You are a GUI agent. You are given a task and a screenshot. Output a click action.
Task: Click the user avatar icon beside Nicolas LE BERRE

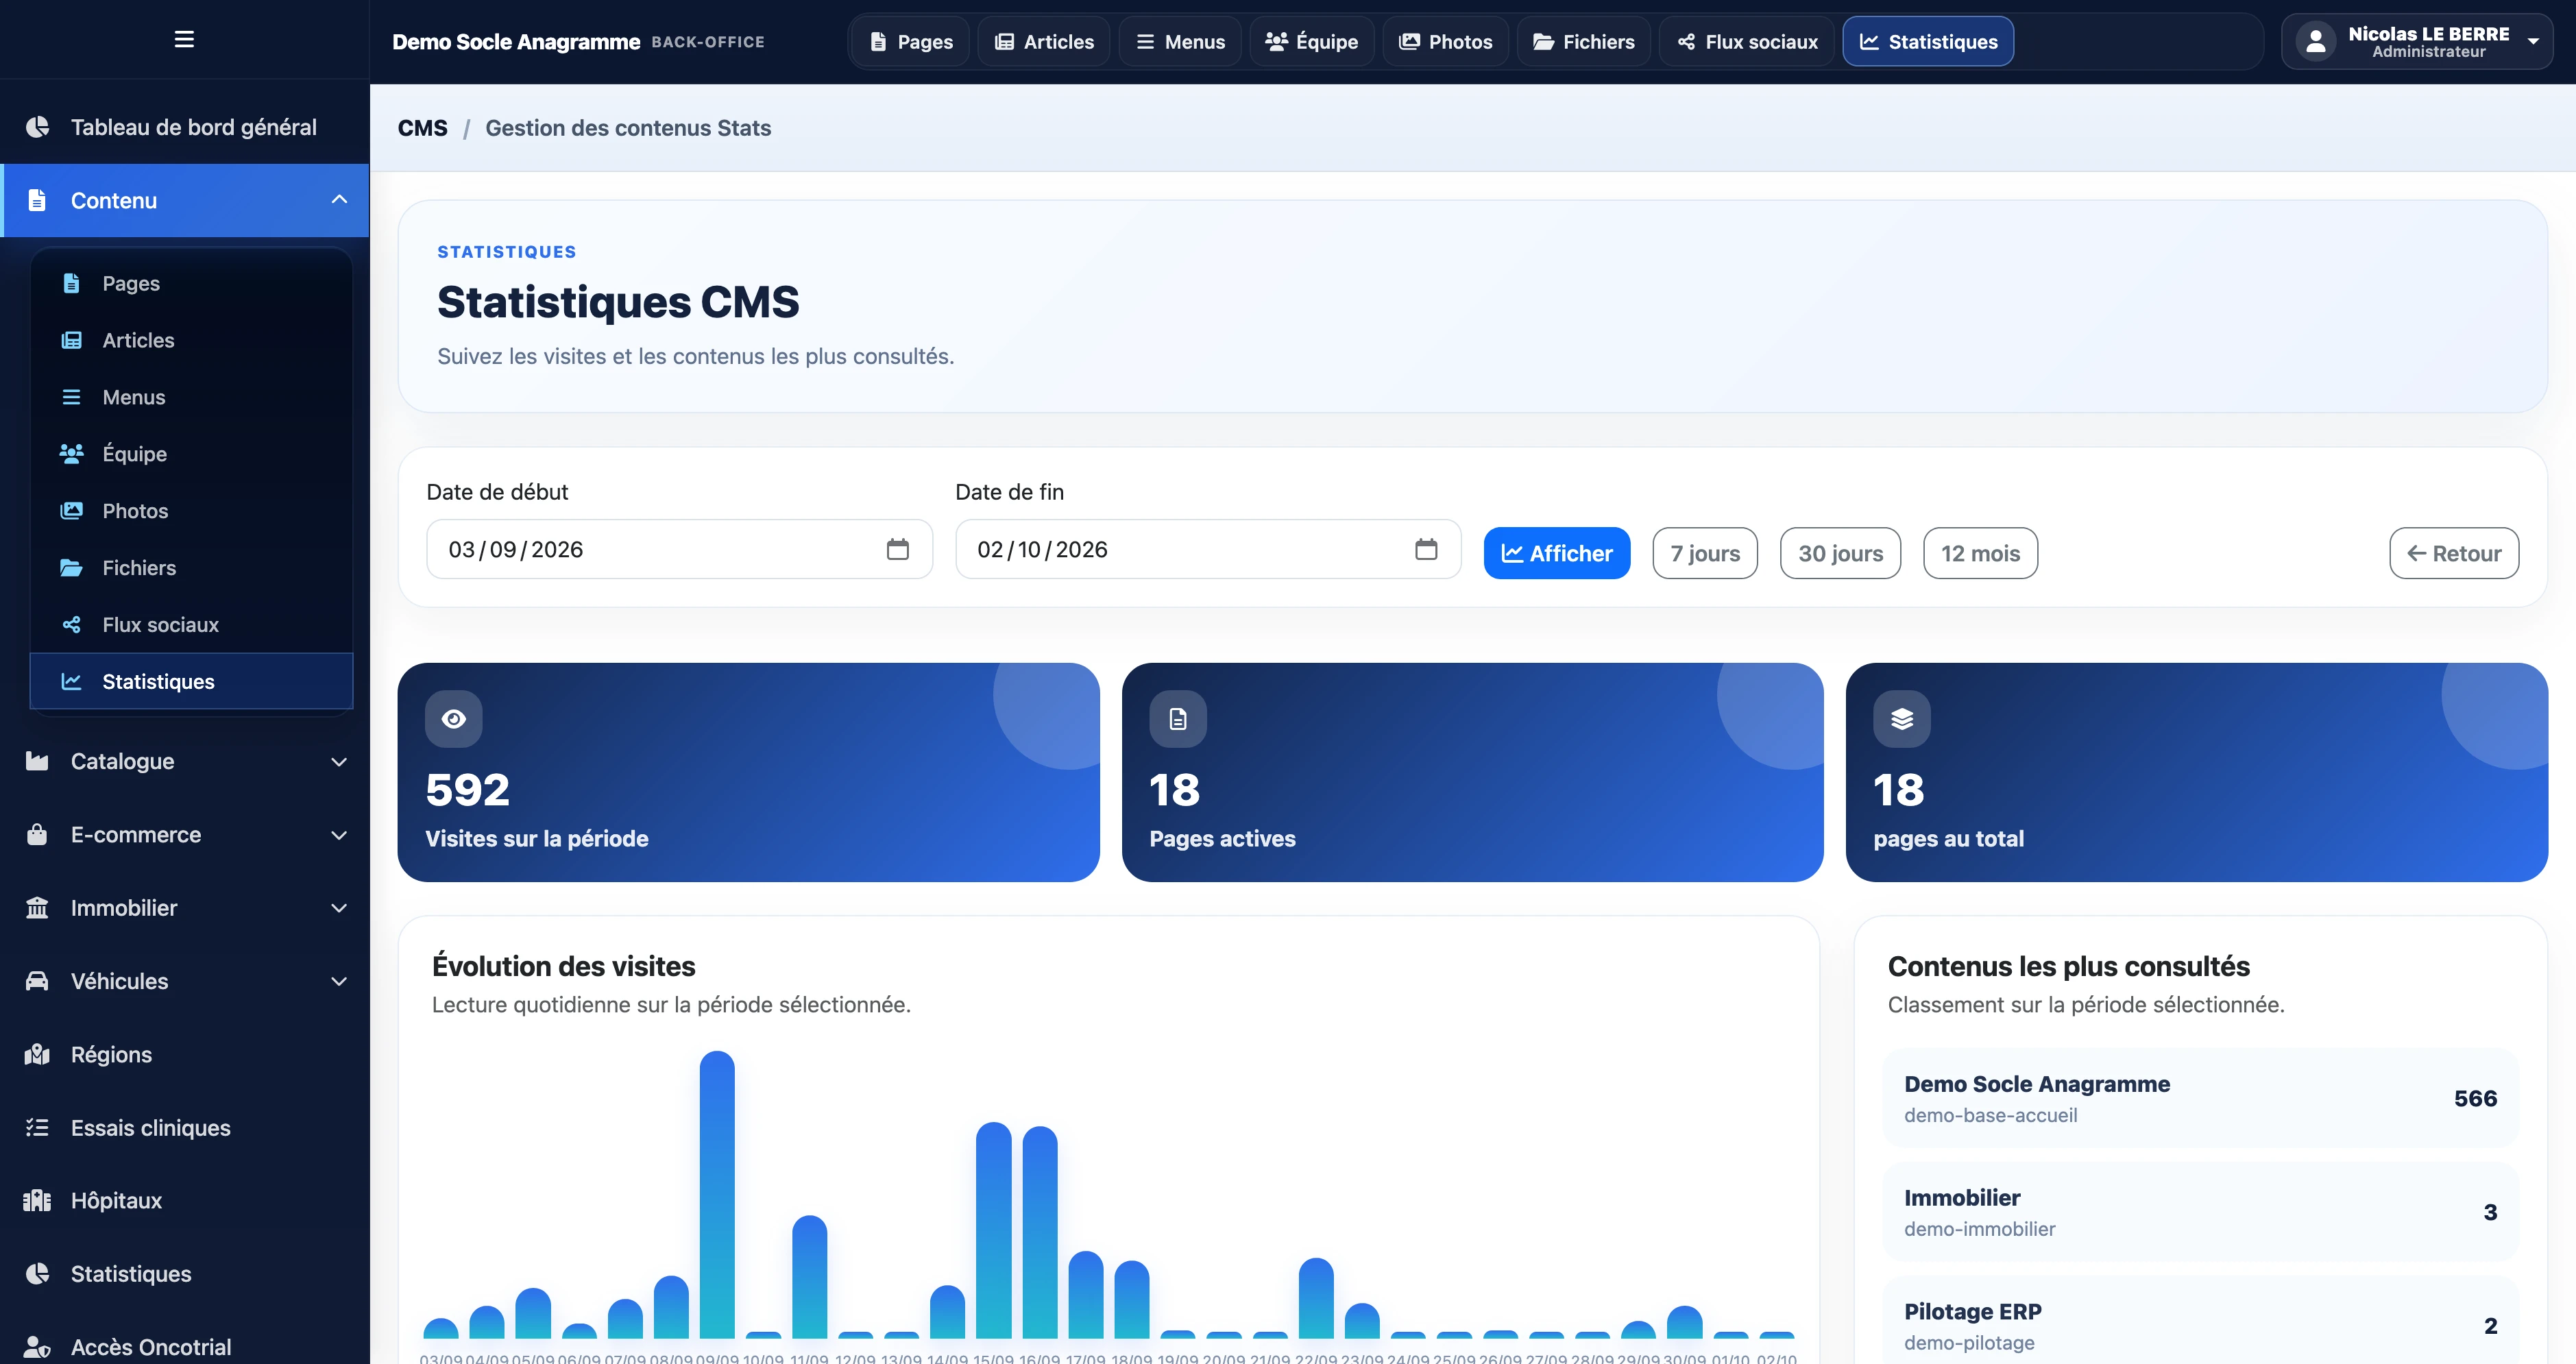(2316, 42)
